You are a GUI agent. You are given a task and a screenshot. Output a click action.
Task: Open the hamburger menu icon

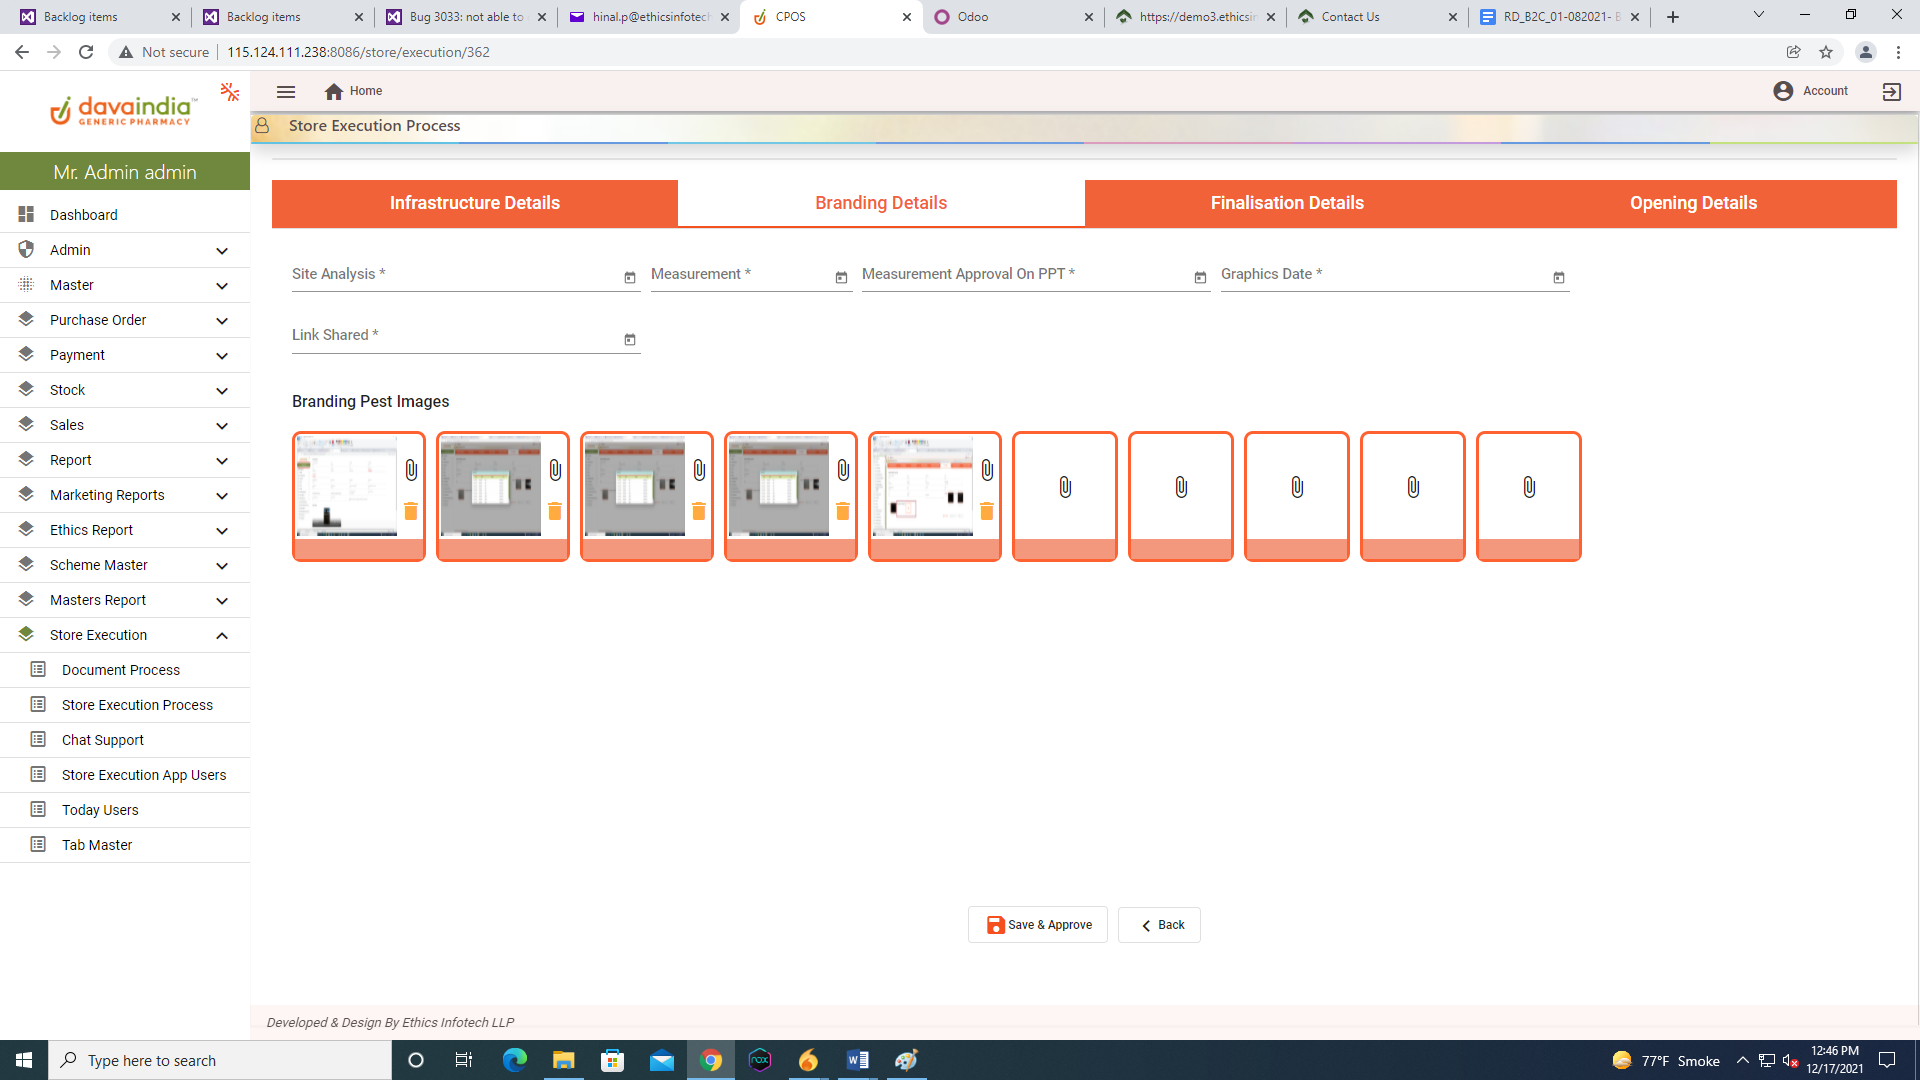click(x=286, y=91)
